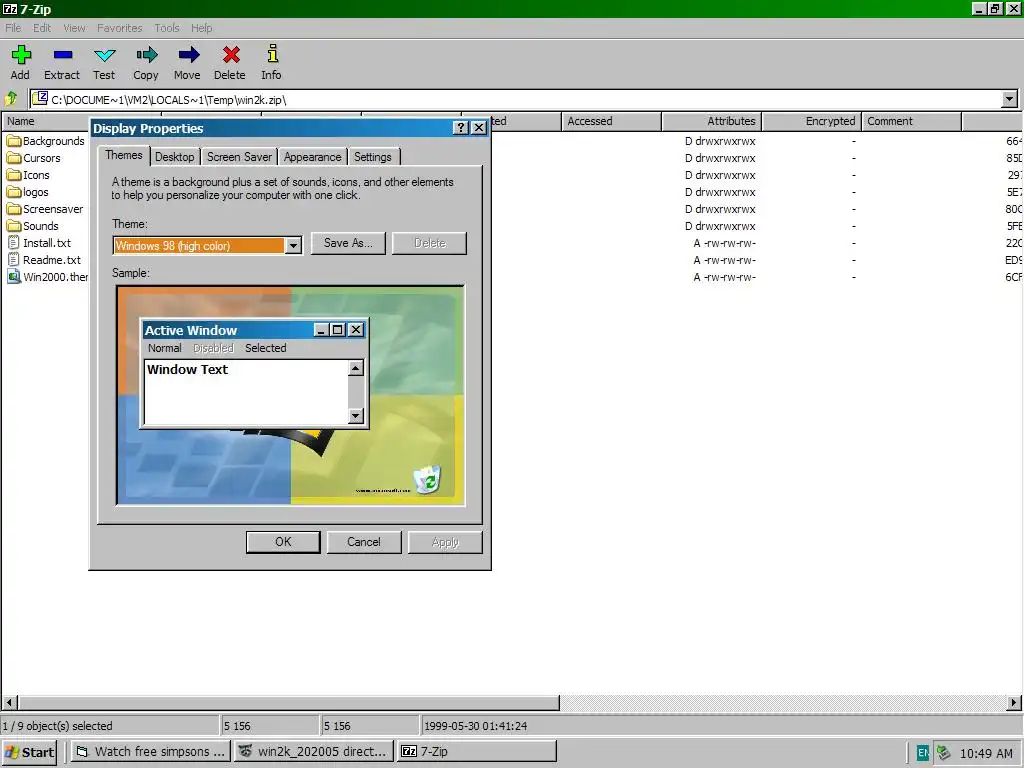Image resolution: width=1024 pixels, height=768 pixels.
Task: Switch to win2k_202005 taskbar window
Action: tap(313, 752)
